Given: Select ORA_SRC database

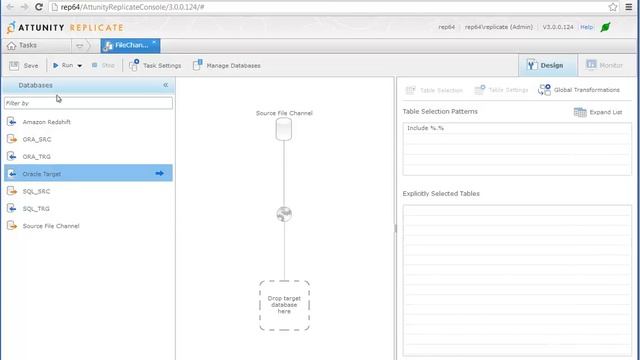Looking at the screenshot, I should coord(88,139).
